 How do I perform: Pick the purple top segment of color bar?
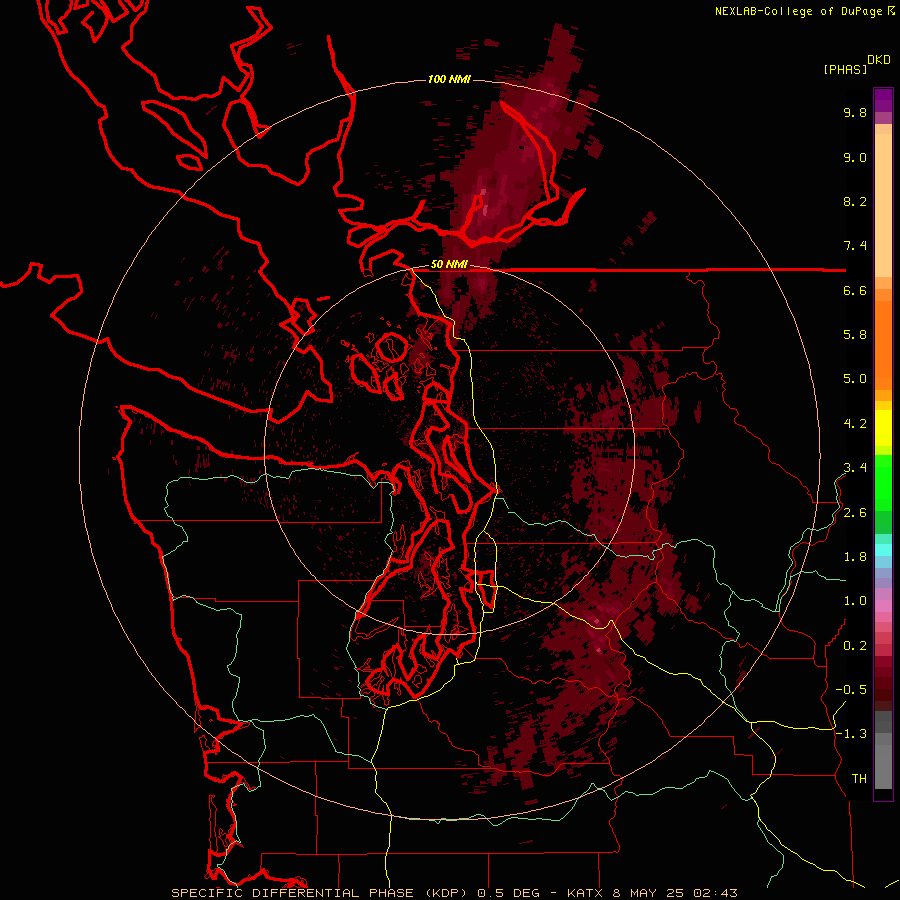[x=883, y=100]
